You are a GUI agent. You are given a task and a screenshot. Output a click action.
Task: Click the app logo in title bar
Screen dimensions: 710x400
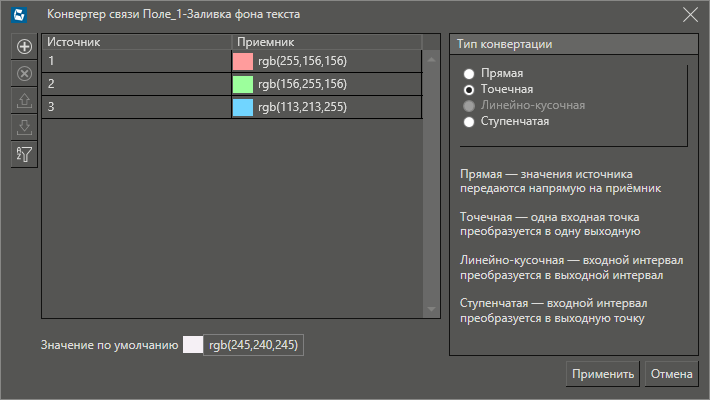click(x=18, y=15)
